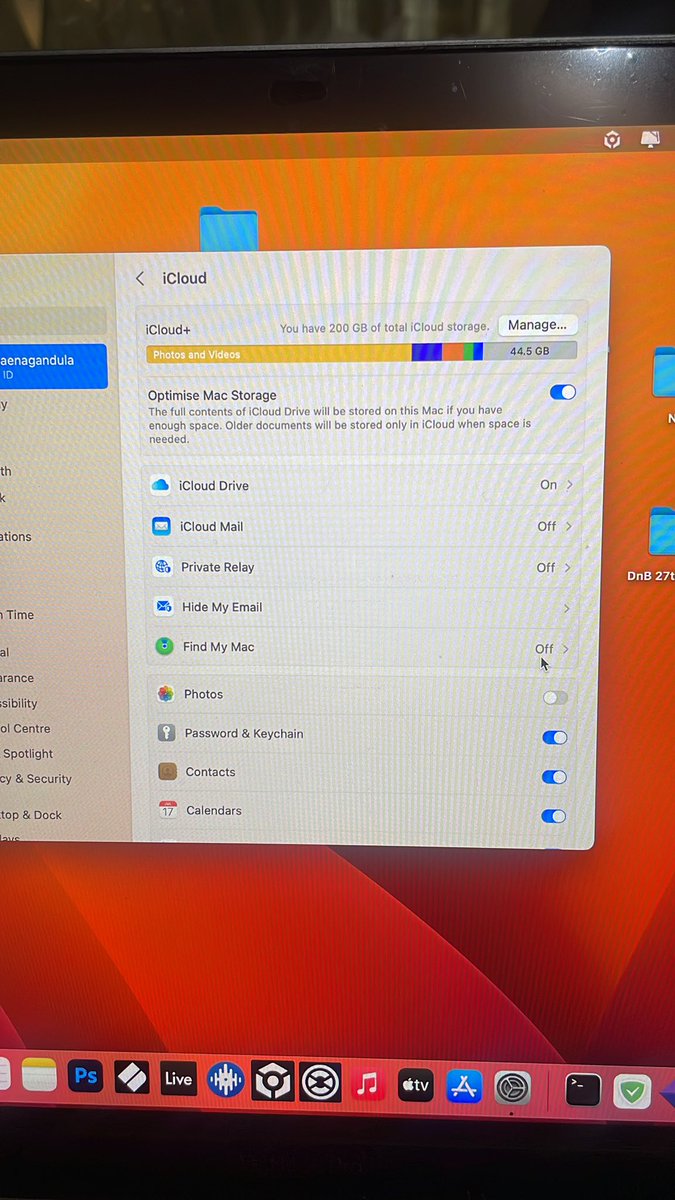Click the Manage... storage button
The width and height of the screenshot is (675, 1200).
pos(537,325)
